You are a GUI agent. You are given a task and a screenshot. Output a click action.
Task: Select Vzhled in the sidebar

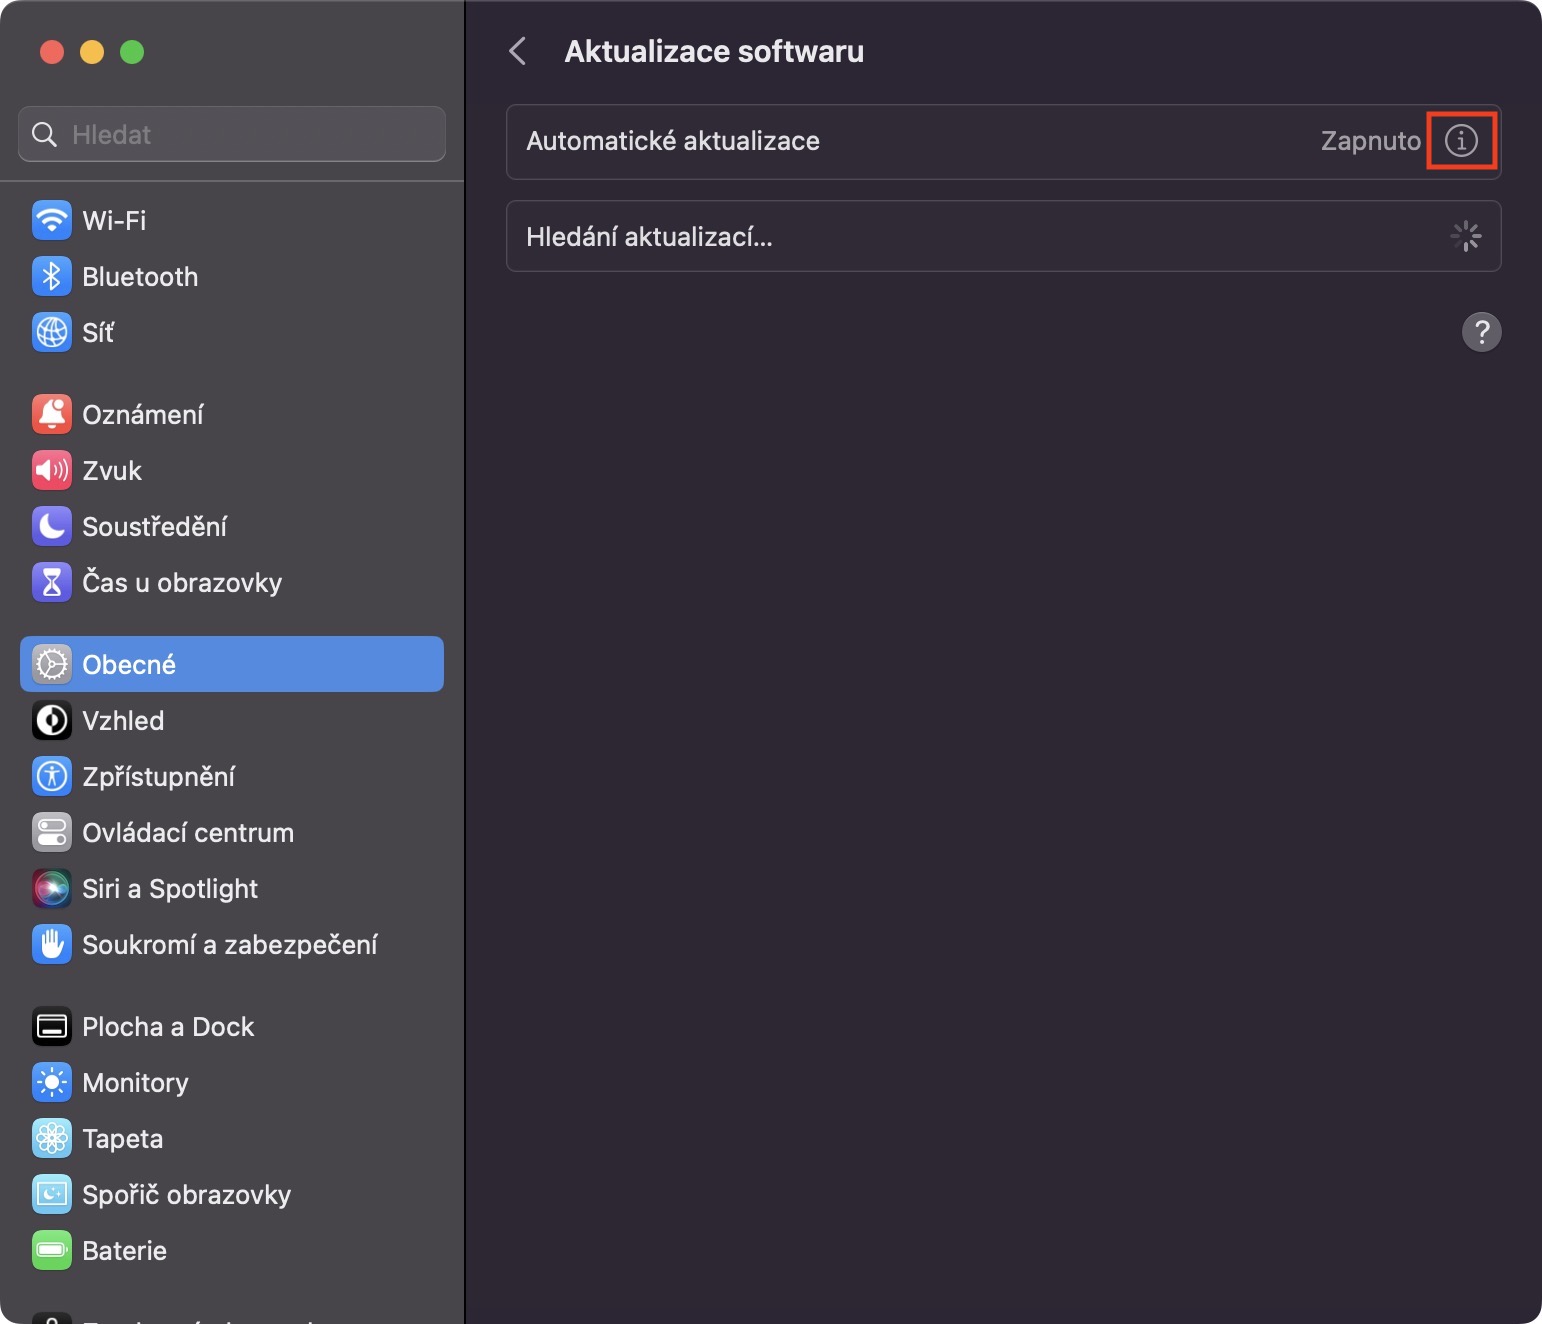(123, 720)
